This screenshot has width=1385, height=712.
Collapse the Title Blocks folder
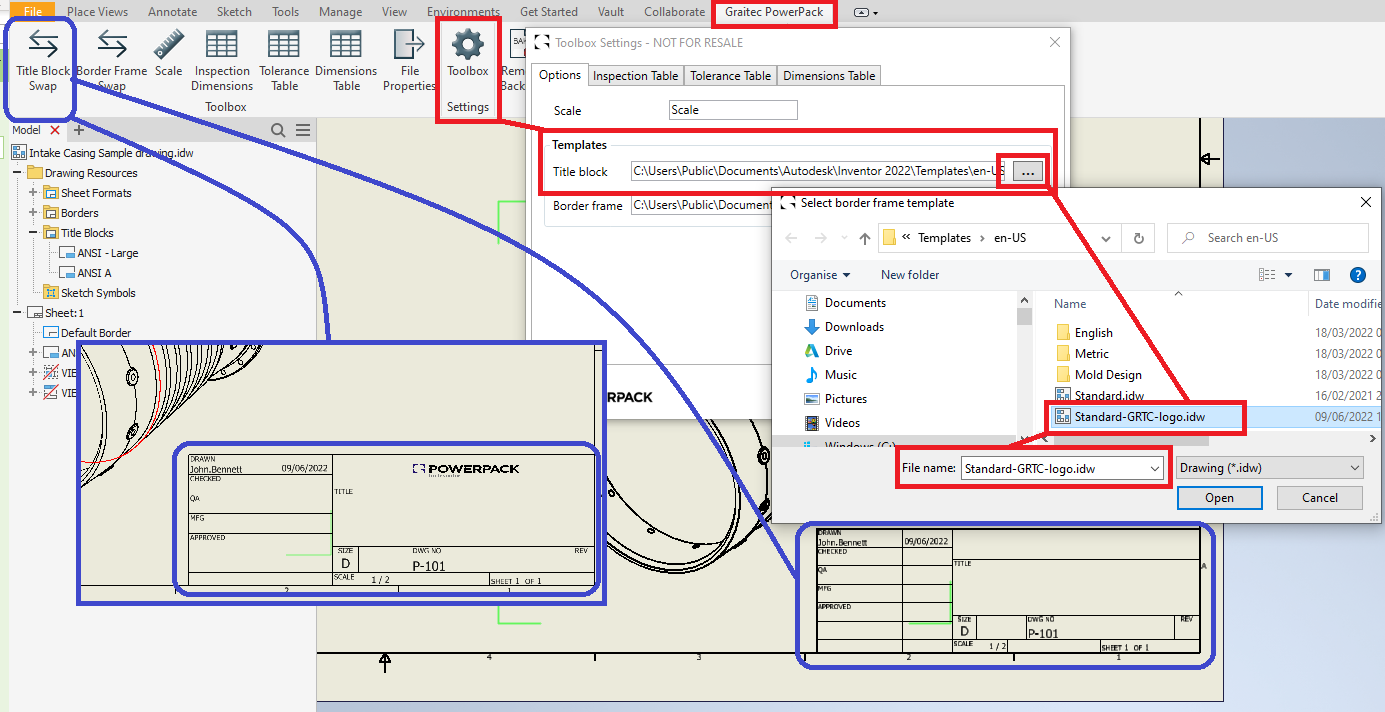34,233
